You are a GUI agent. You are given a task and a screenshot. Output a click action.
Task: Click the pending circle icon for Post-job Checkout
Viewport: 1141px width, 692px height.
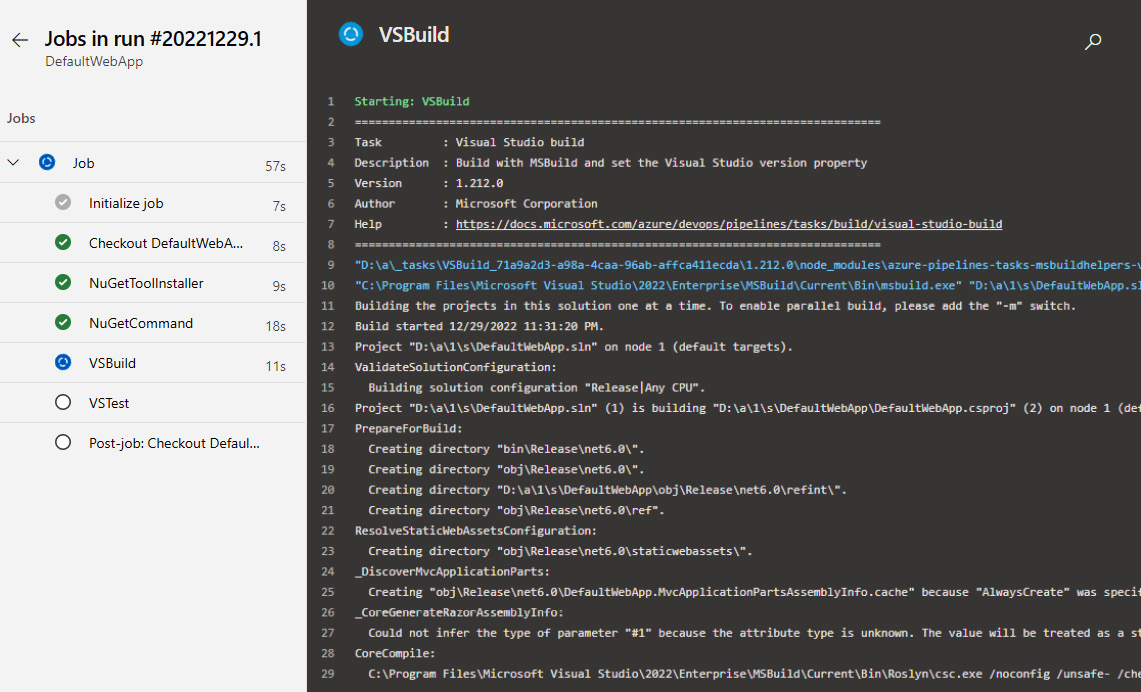[63, 442]
